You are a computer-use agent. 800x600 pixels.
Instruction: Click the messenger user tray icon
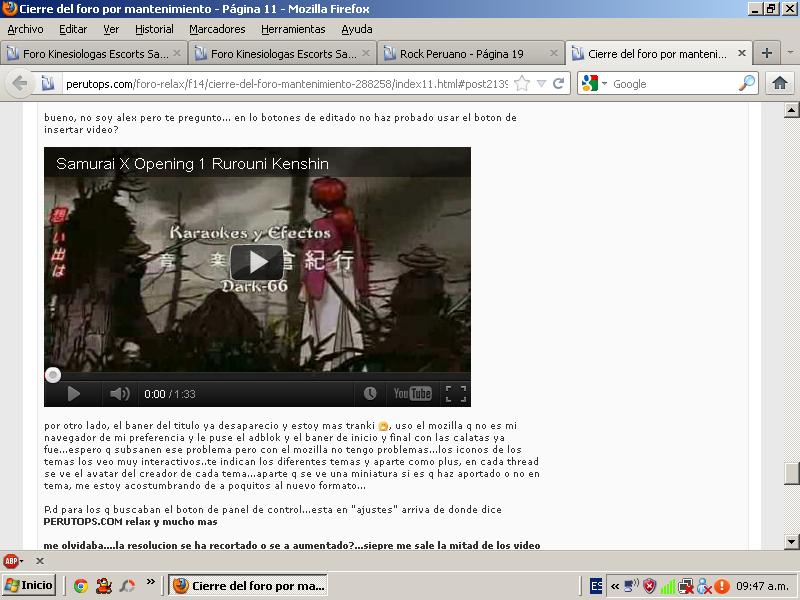tap(704, 586)
